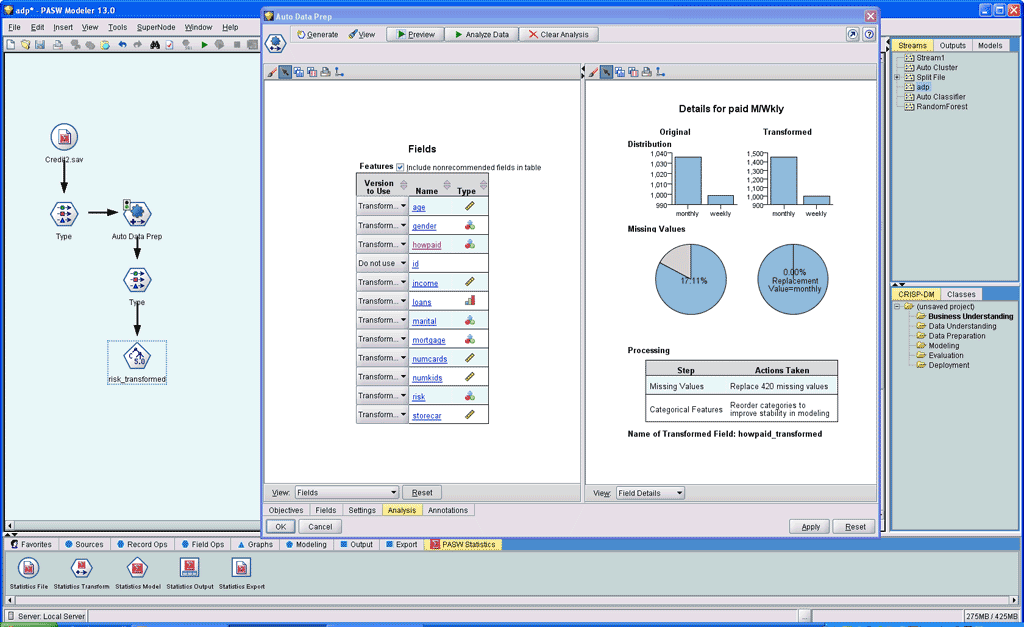Switch to the Settings tab
The width and height of the screenshot is (1024, 627).
pyautogui.click(x=362, y=510)
